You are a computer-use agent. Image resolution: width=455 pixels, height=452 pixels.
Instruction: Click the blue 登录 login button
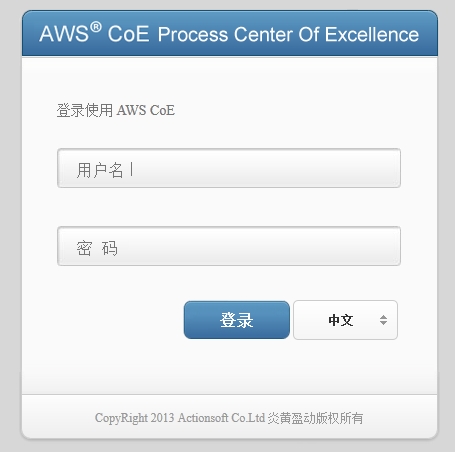tap(237, 320)
